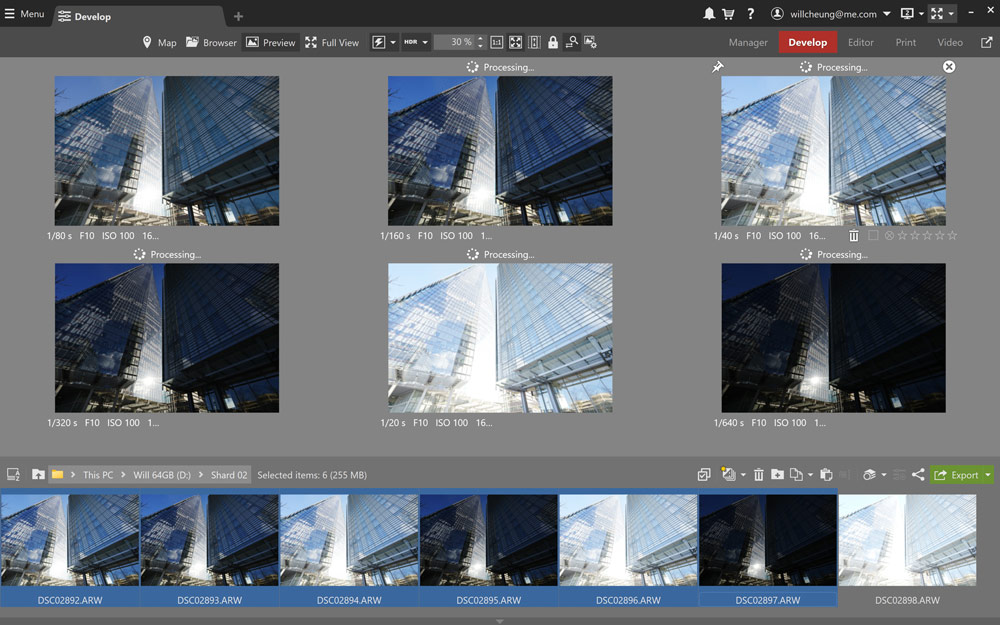Select the 1/80 s preview image
Image resolution: width=1000 pixels, height=625 pixels.
[166, 151]
